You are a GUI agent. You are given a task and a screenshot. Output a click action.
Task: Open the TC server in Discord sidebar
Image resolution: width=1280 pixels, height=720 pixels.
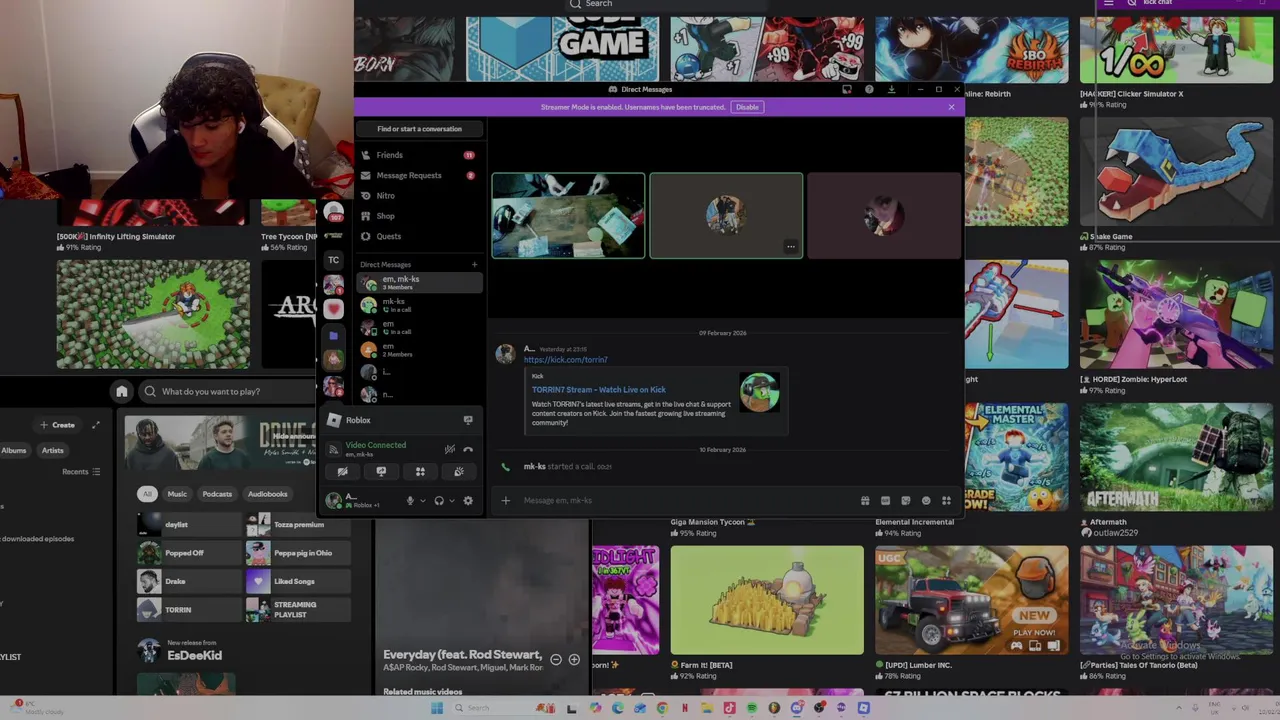coord(333,259)
